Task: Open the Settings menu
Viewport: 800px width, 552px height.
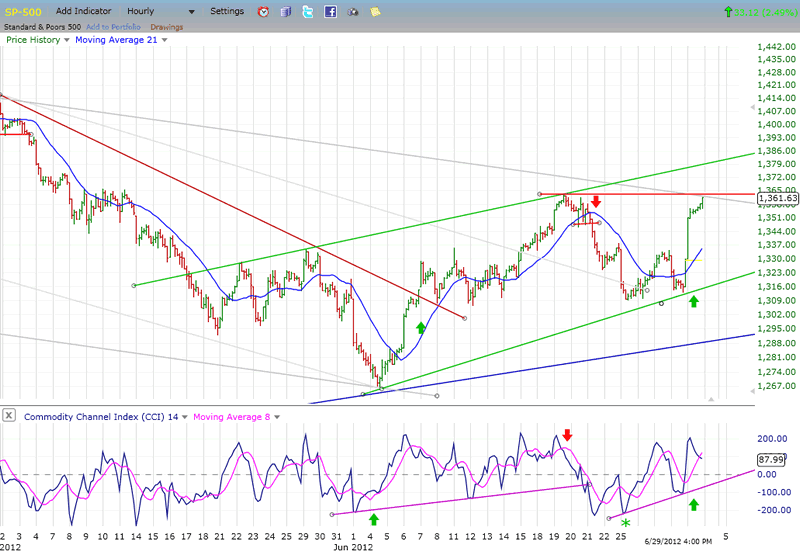Action: [x=228, y=11]
